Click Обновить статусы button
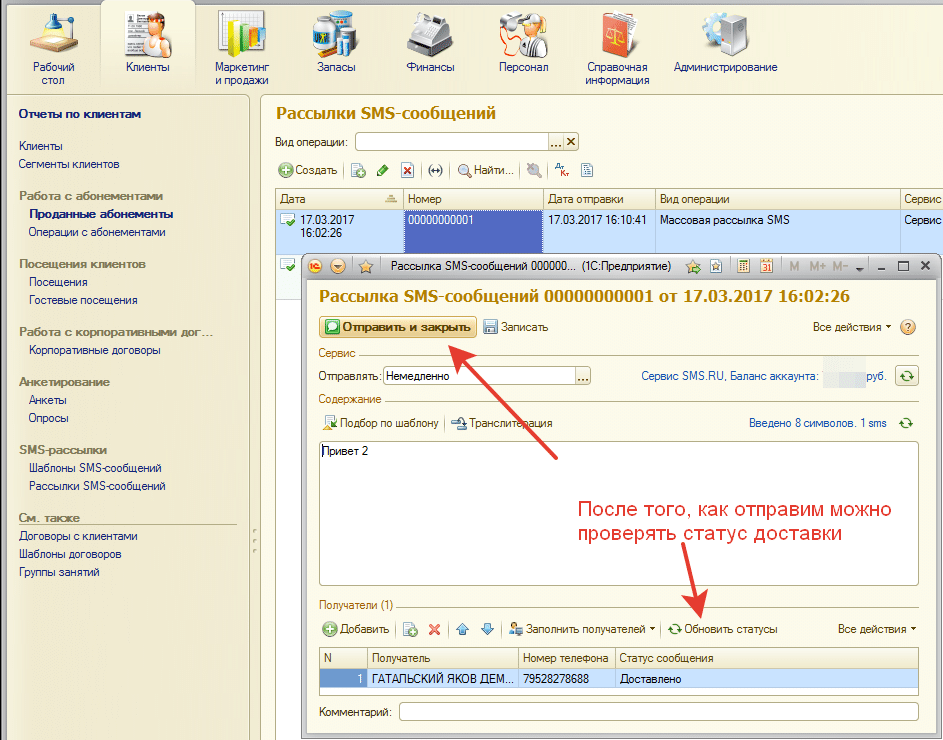The image size is (943, 740). (x=722, y=629)
